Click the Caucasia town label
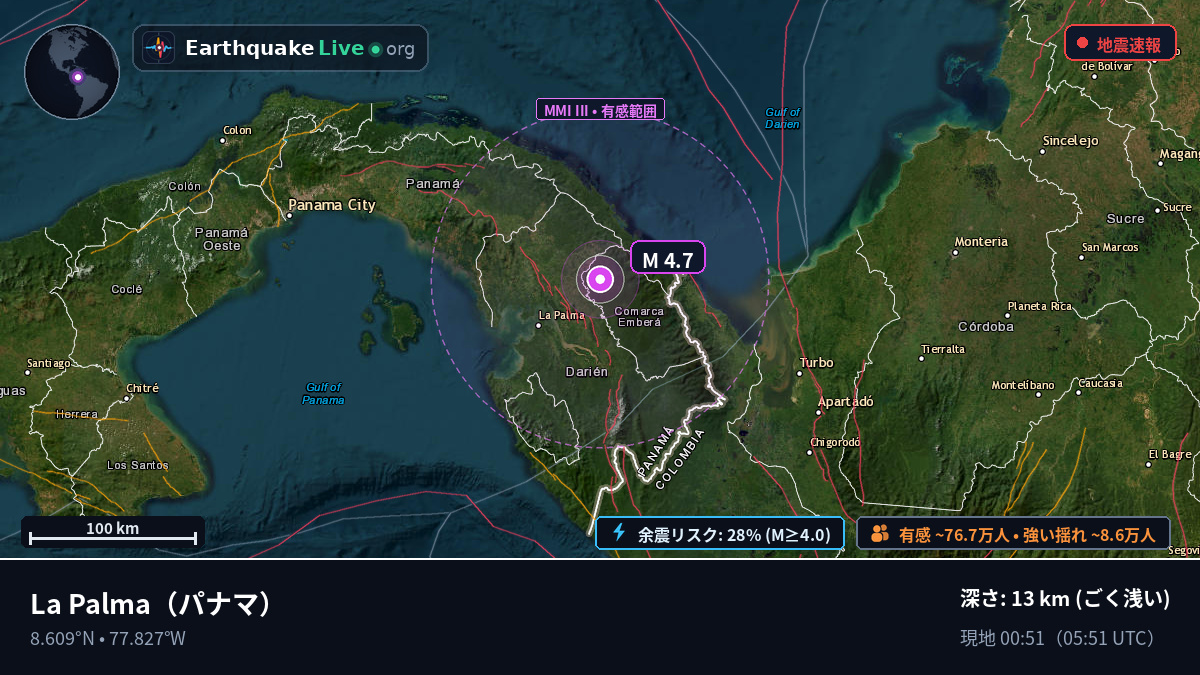The width and height of the screenshot is (1200, 675). (1100, 383)
